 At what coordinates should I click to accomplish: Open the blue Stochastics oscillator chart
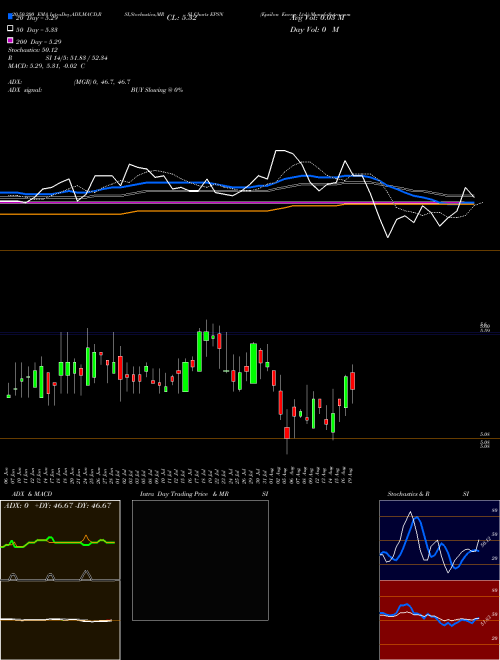[x=439, y=540]
